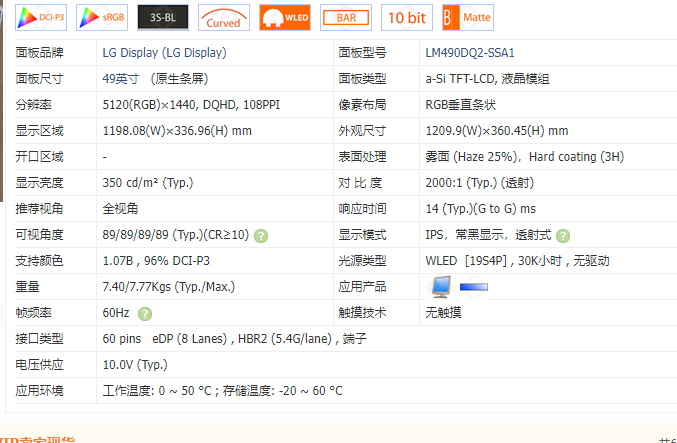677x443 pixels.
Task: Click response time 14 (Typ.)(G to G) ms
Action: pyautogui.click(x=481, y=209)
